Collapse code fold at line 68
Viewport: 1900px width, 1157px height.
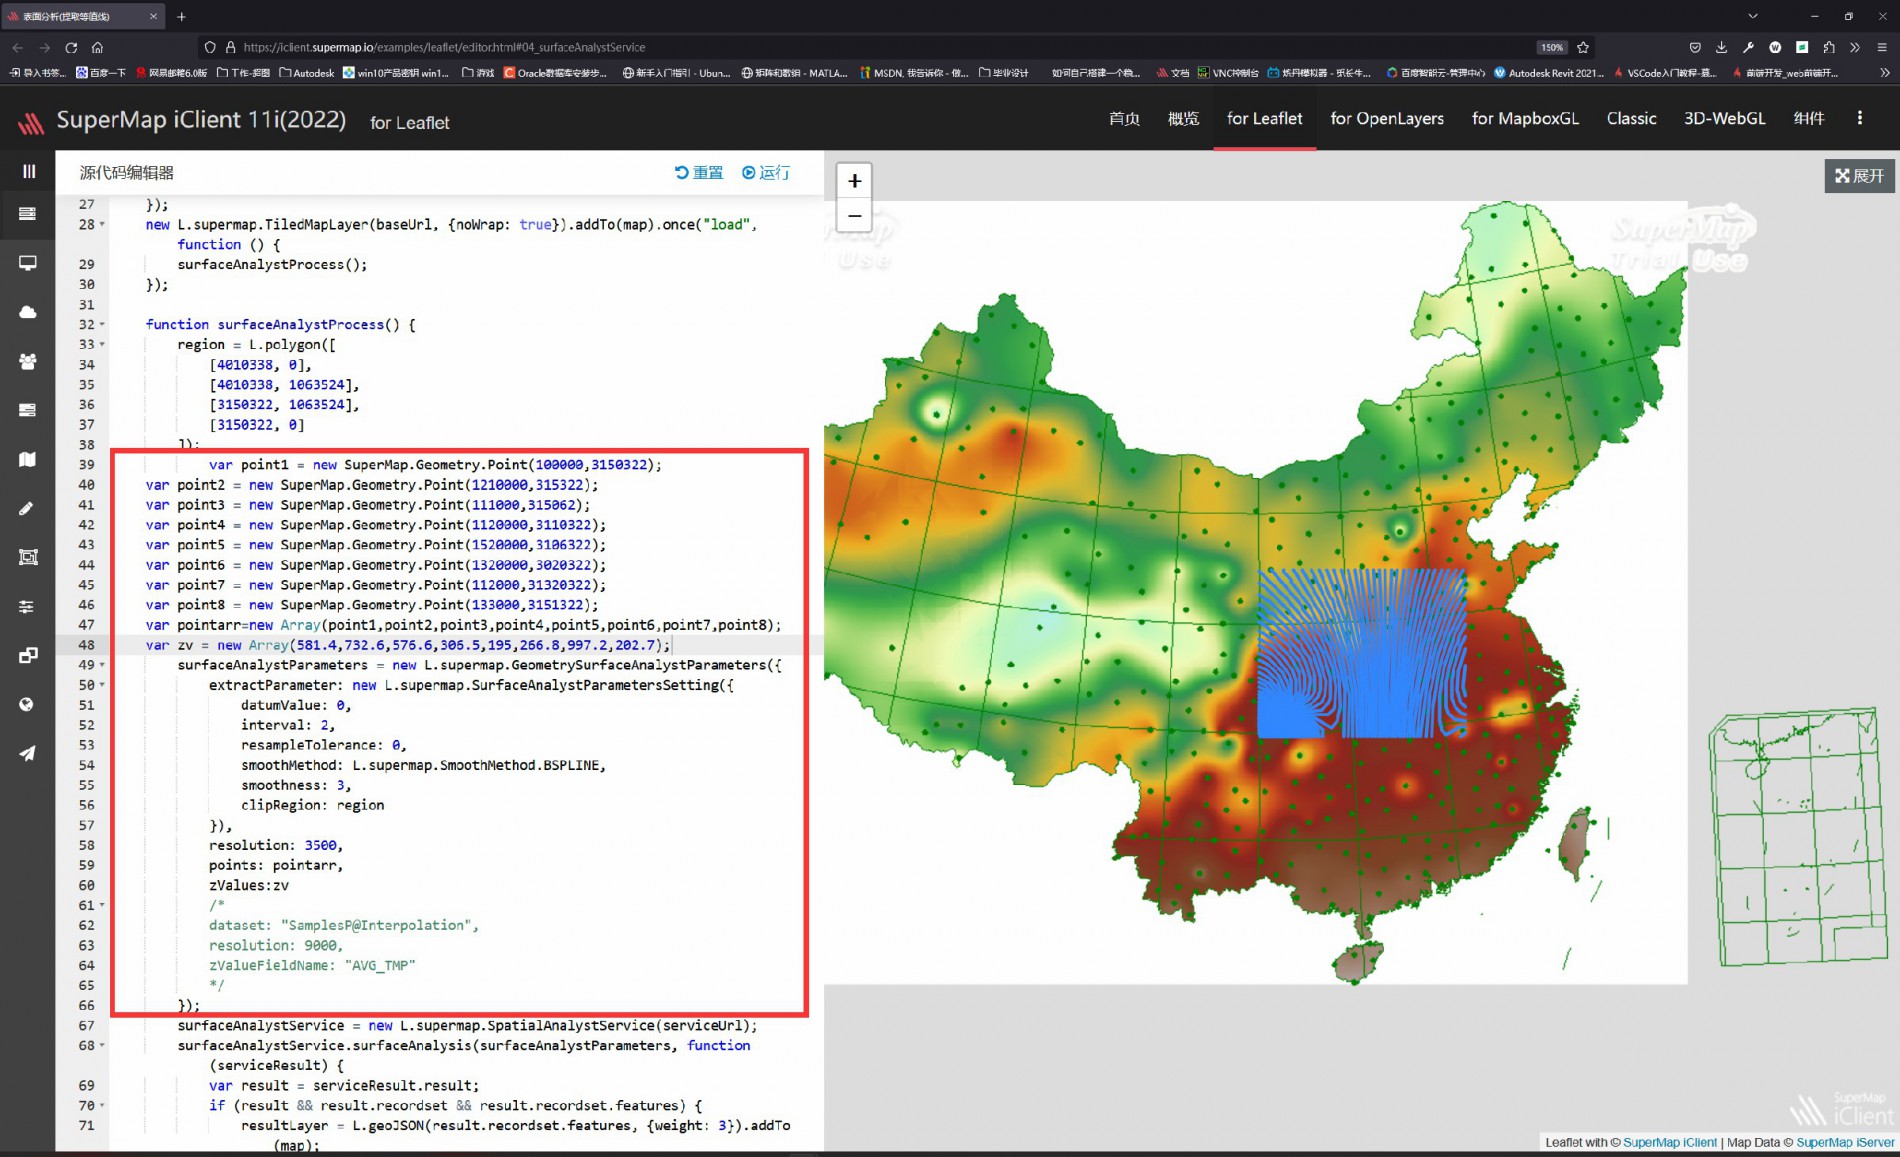coord(101,1045)
